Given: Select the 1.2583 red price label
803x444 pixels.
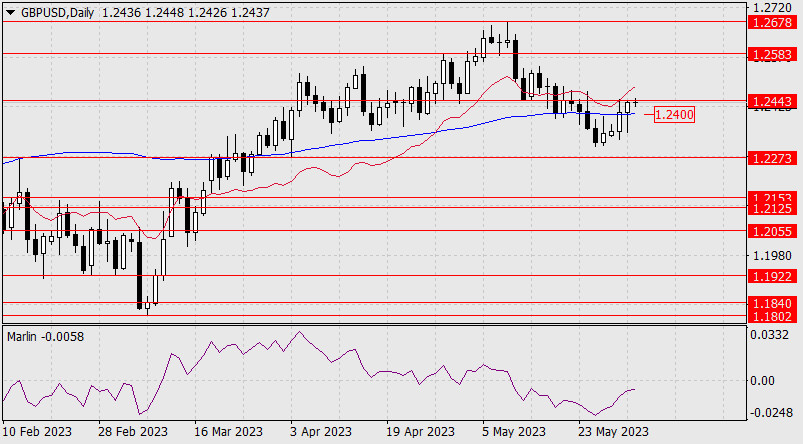Looking at the screenshot, I should [773, 54].
